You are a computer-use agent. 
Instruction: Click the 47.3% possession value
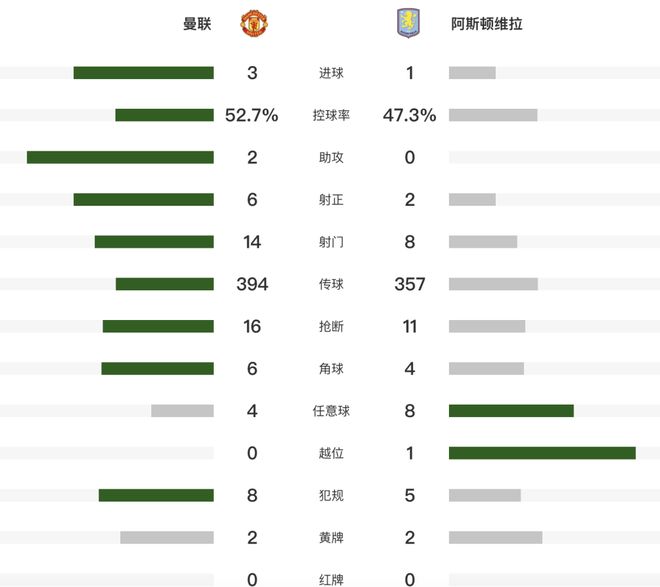point(409,115)
